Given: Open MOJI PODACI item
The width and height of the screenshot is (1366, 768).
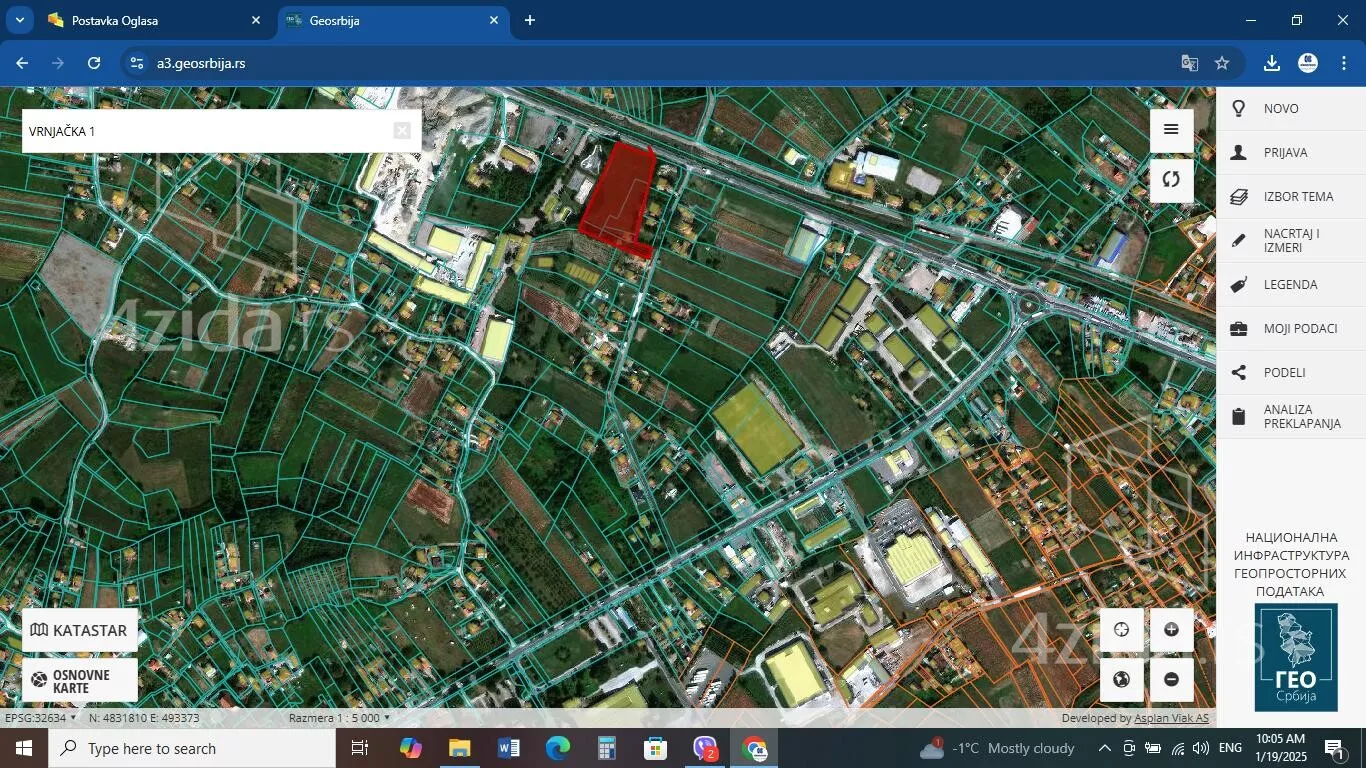Looking at the screenshot, I should (1291, 329).
